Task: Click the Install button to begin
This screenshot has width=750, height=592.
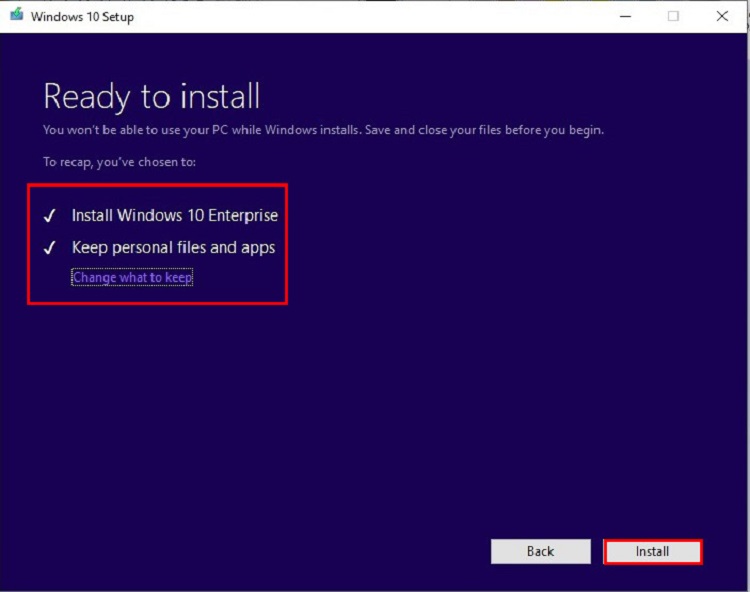Action: (652, 551)
